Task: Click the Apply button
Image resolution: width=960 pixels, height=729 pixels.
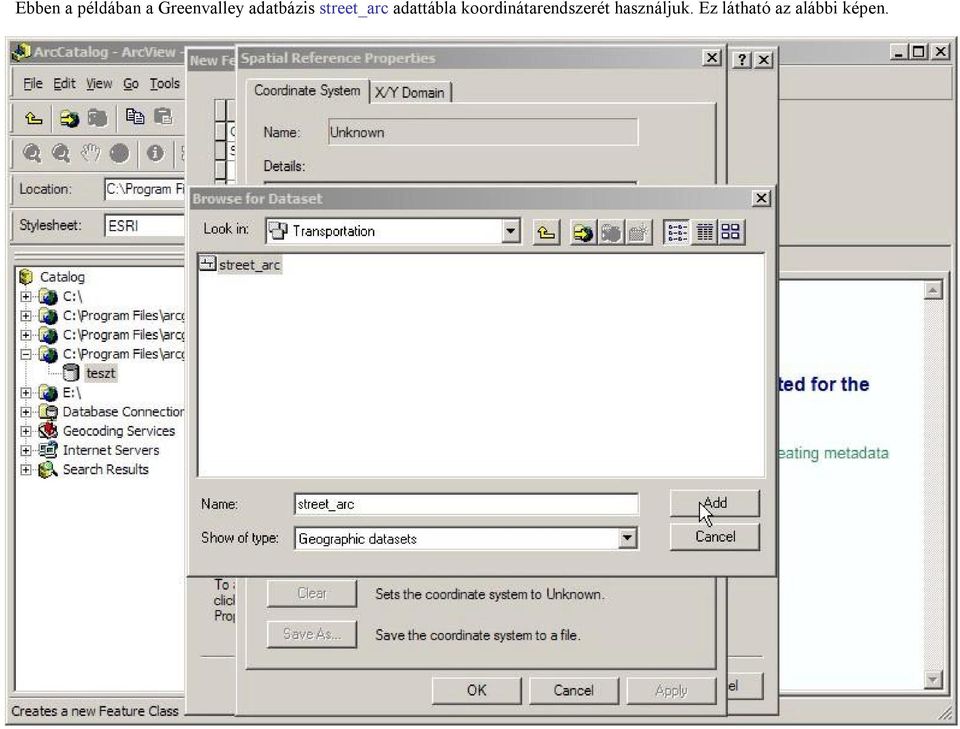Action: (x=671, y=690)
